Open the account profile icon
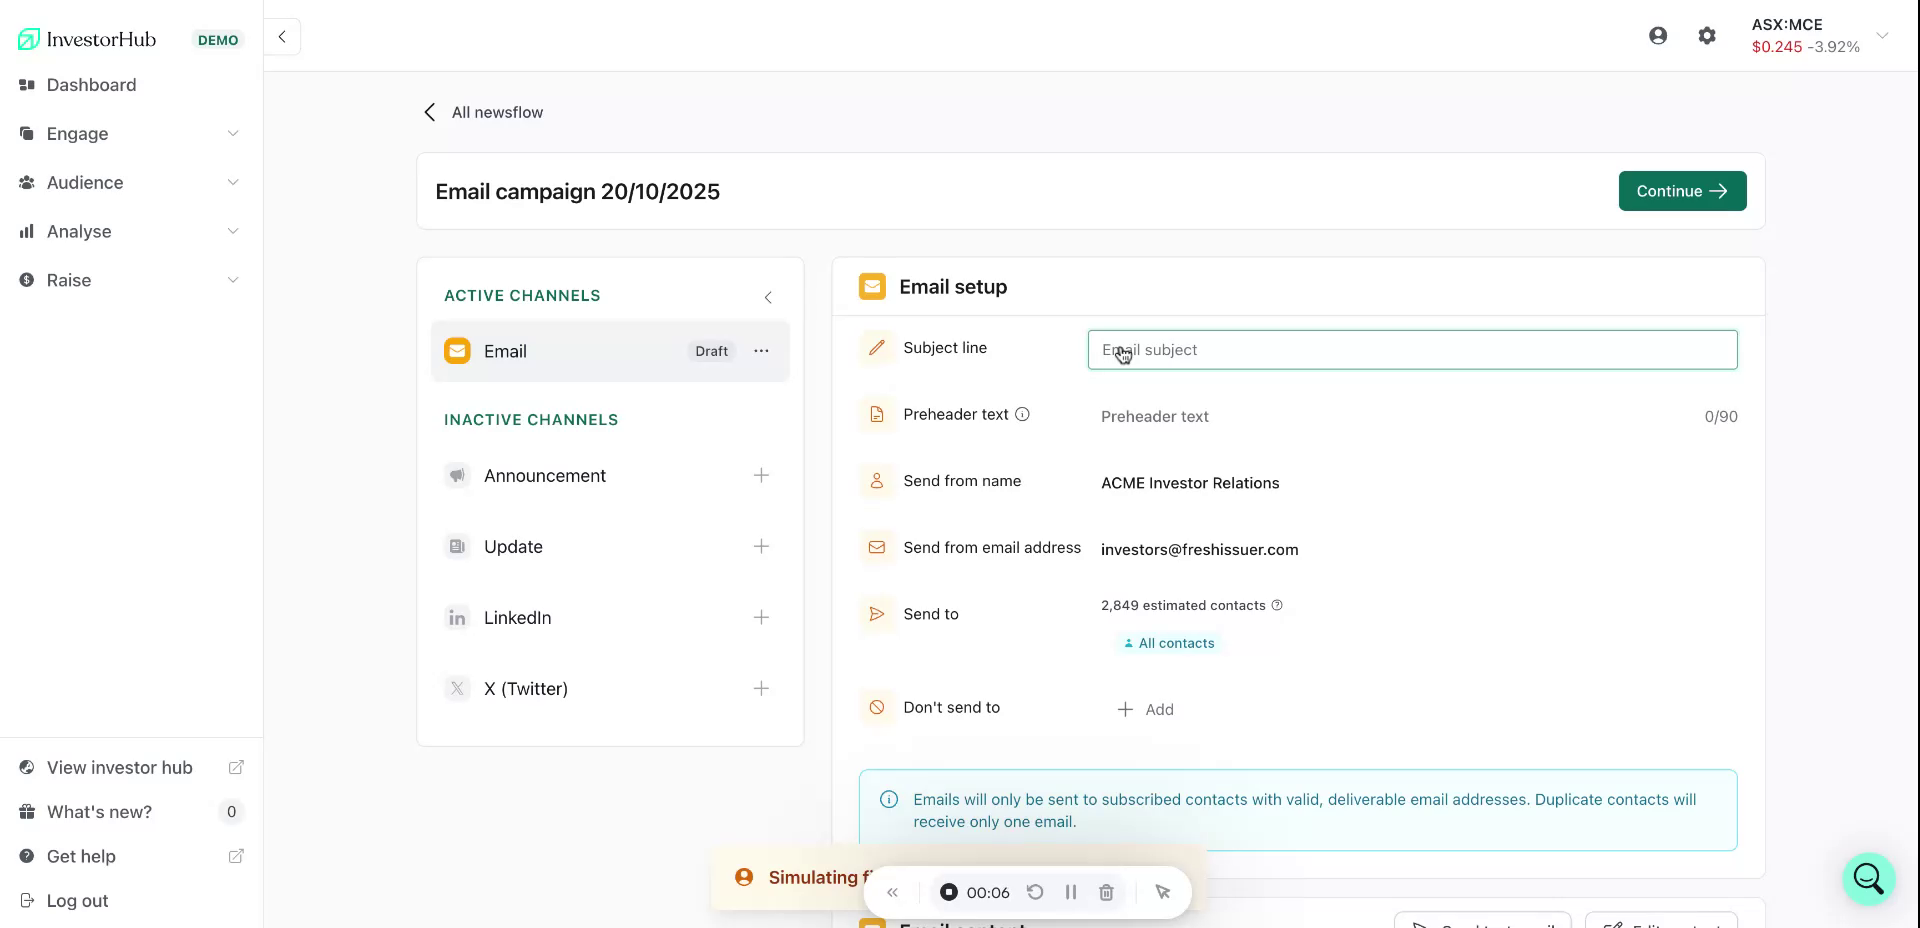Viewport: 1920px width, 928px height. (1659, 34)
